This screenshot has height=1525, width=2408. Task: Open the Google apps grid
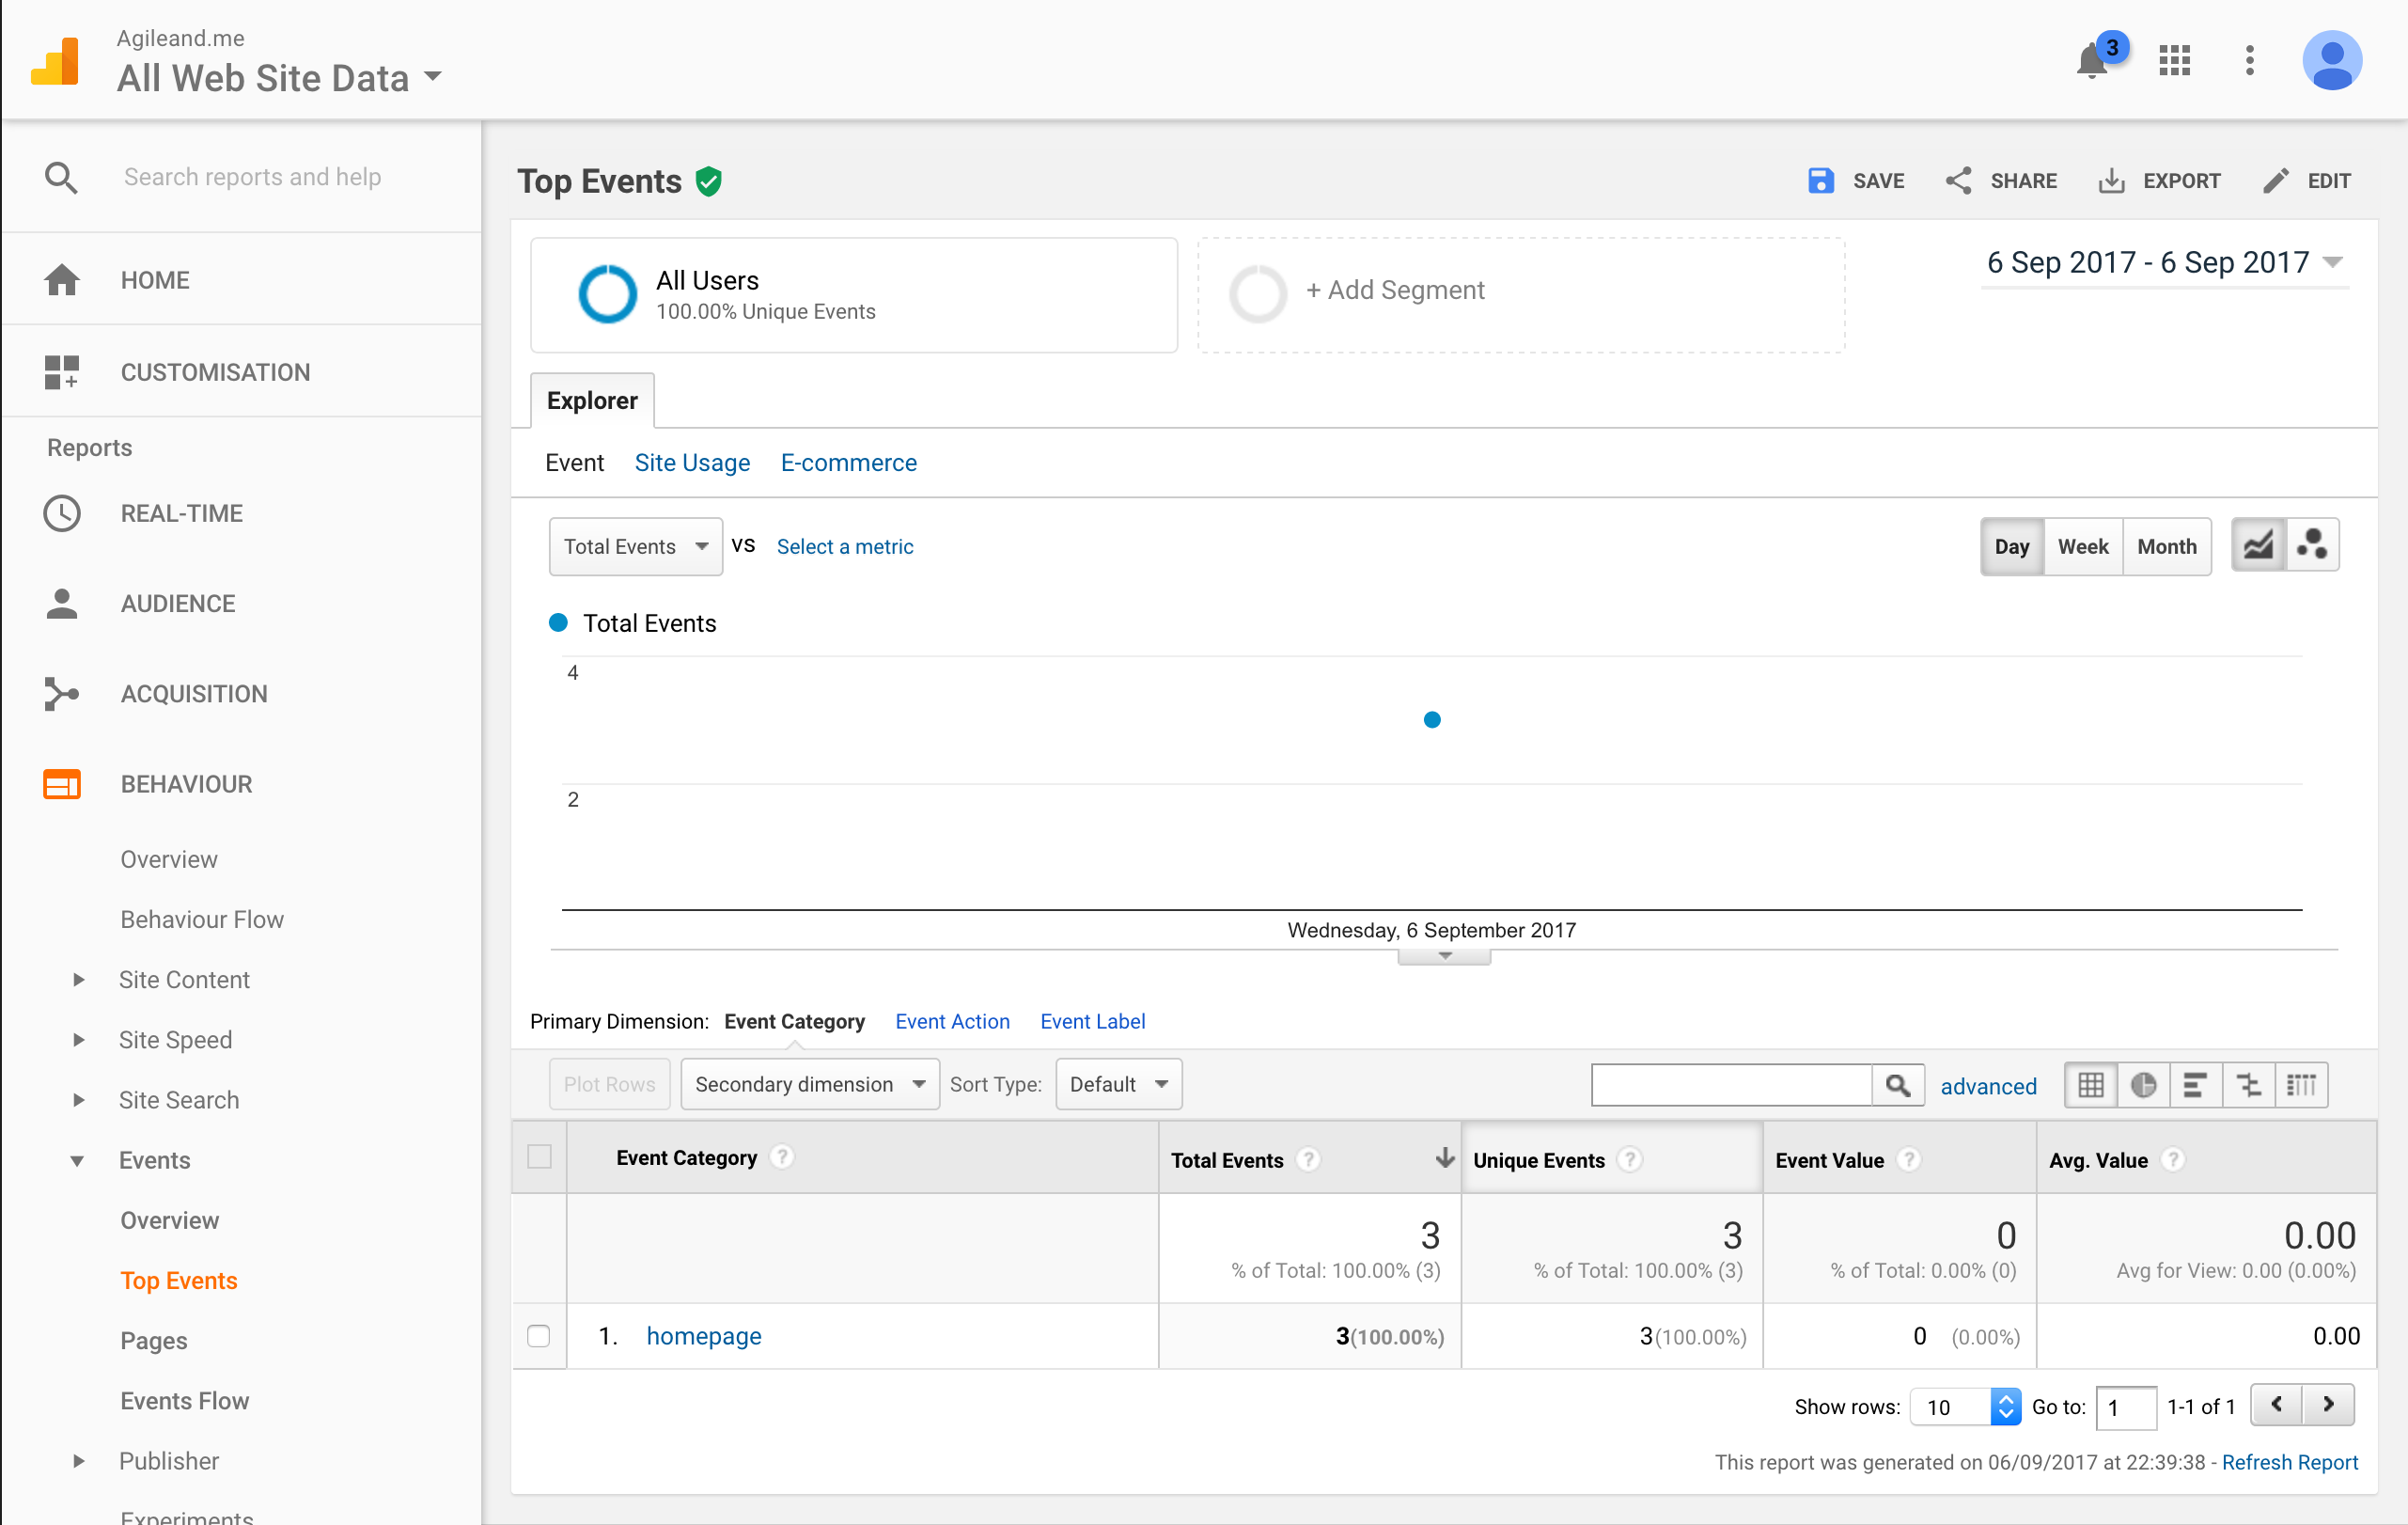[x=2174, y=60]
